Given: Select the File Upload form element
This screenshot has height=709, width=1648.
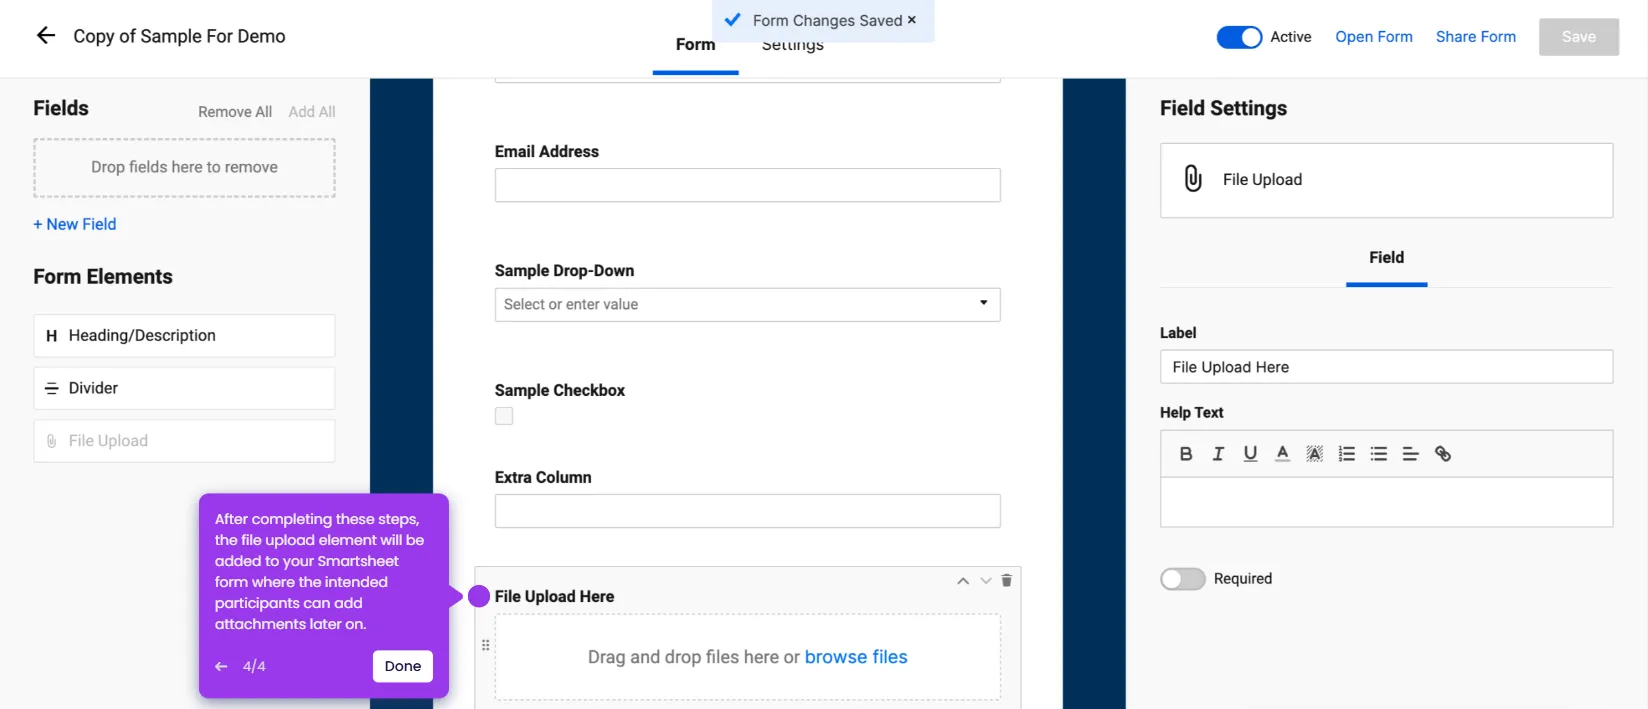Looking at the screenshot, I should pyautogui.click(x=184, y=441).
